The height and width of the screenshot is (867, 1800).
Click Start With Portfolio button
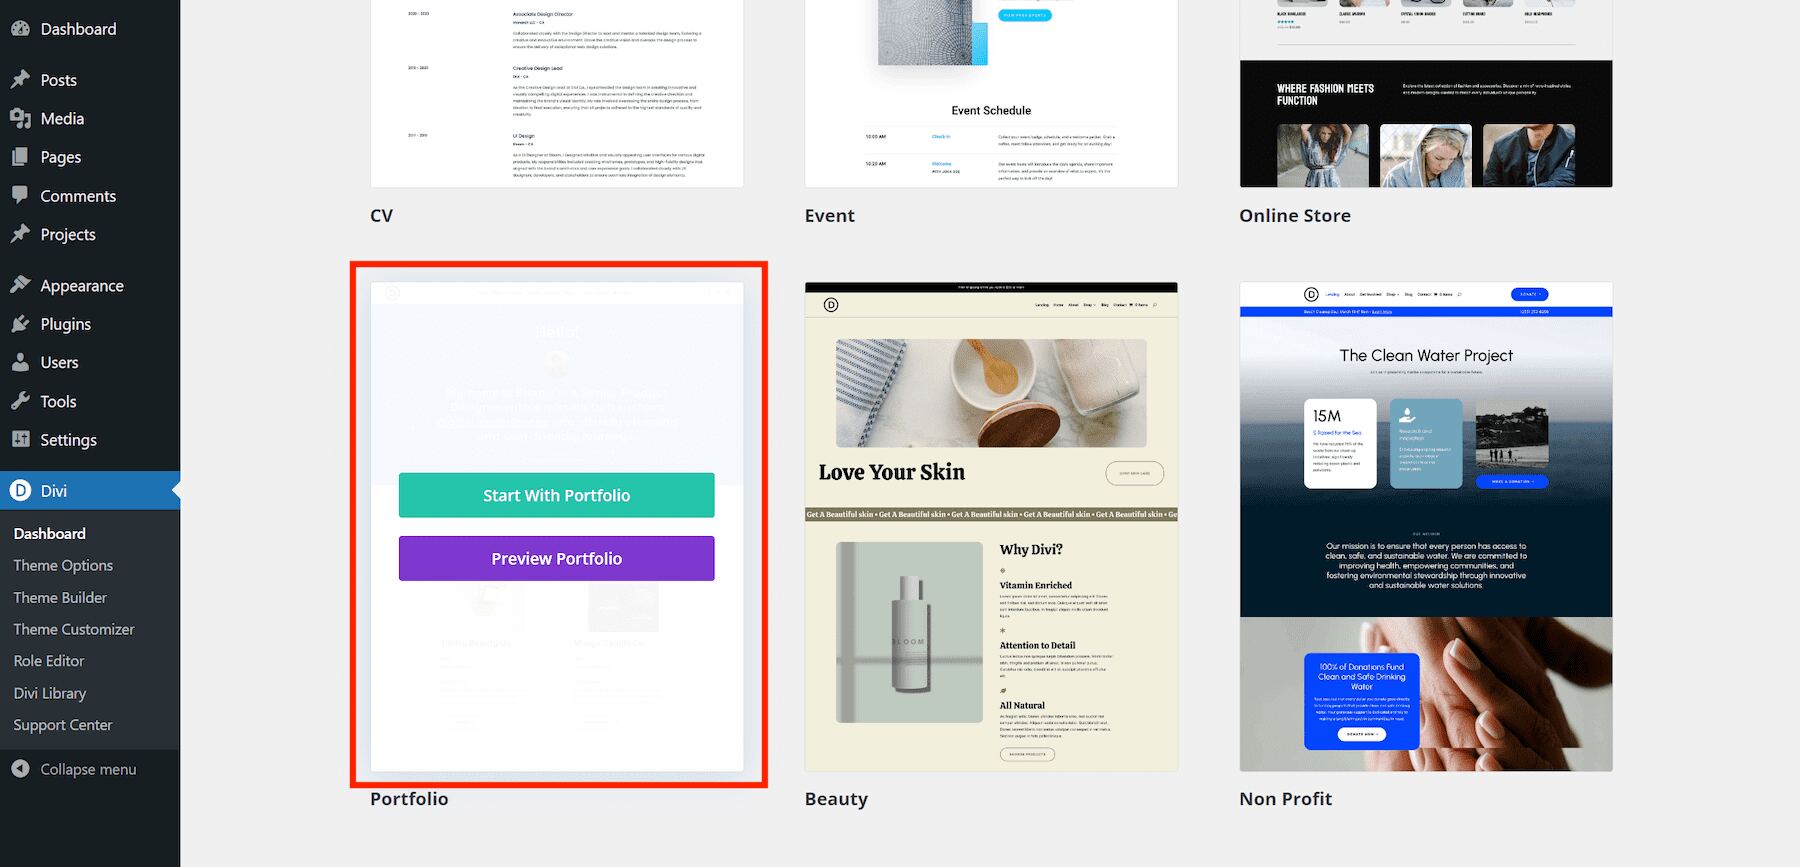pyautogui.click(x=556, y=495)
